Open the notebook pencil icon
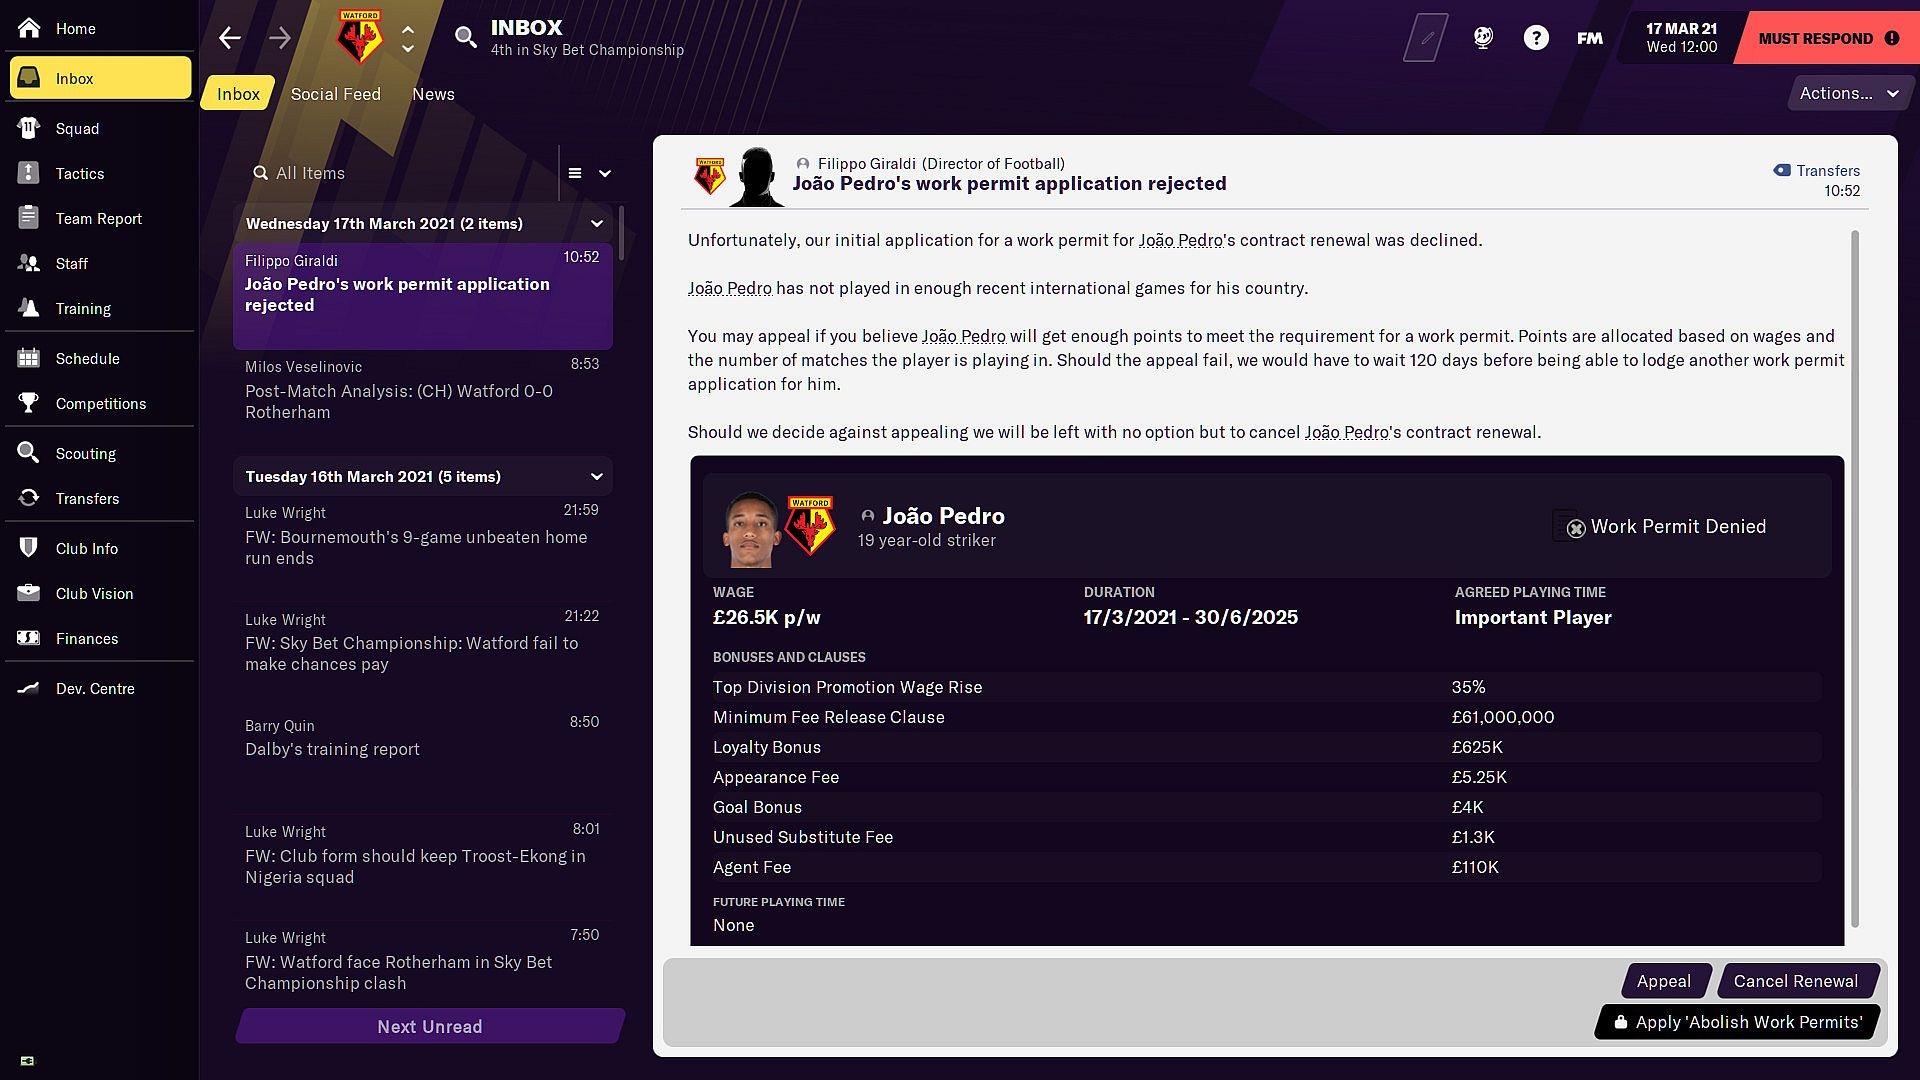Screen dimensions: 1920x1080 (x=1427, y=38)
